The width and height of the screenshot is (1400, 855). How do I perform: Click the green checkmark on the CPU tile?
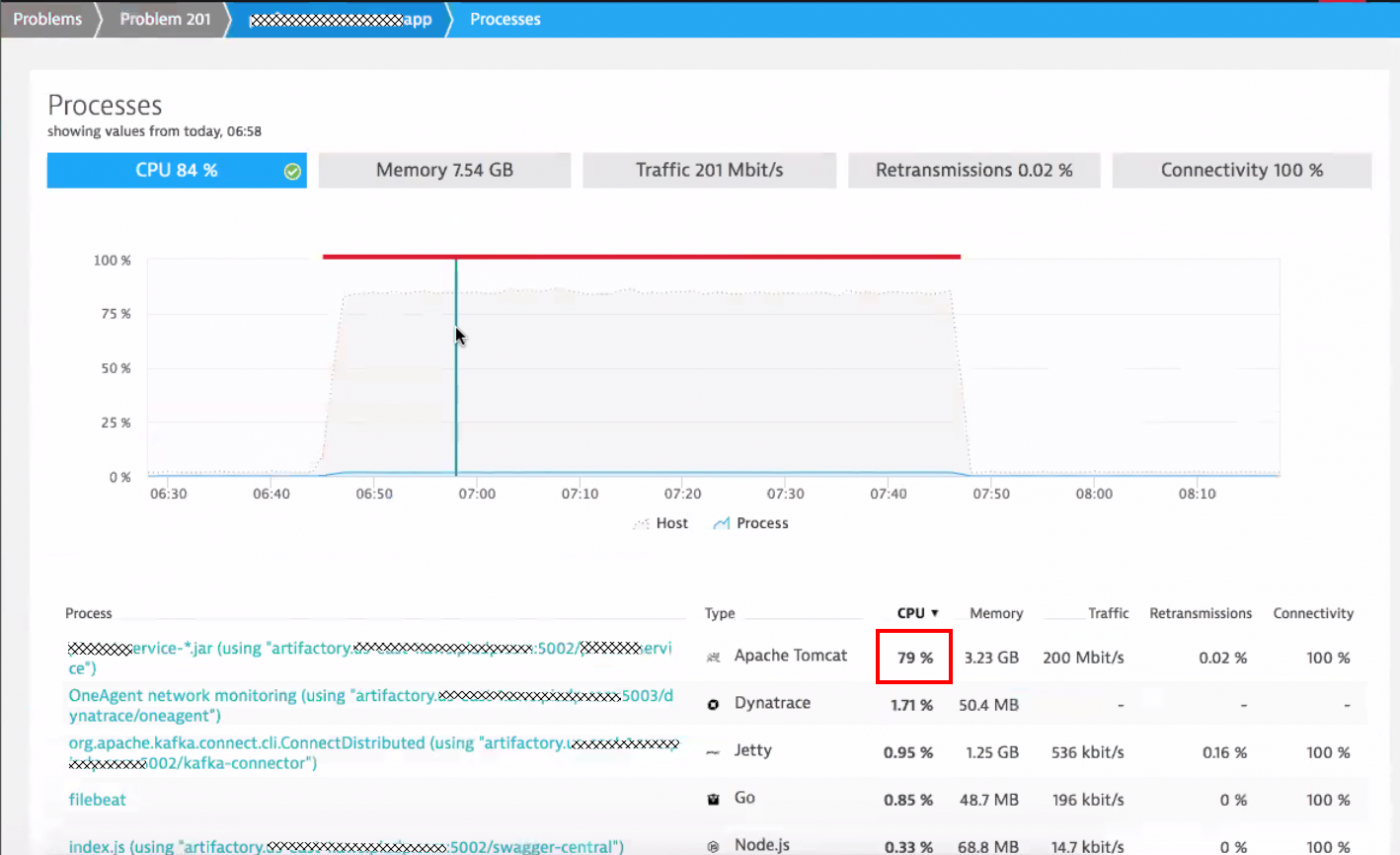pos(292,171)
